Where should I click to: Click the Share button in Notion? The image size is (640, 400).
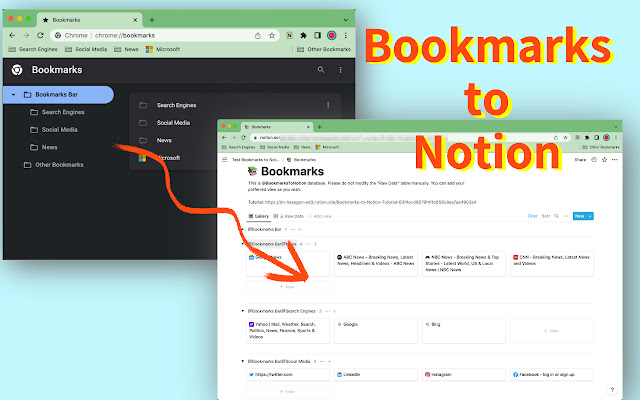(580, 160)
